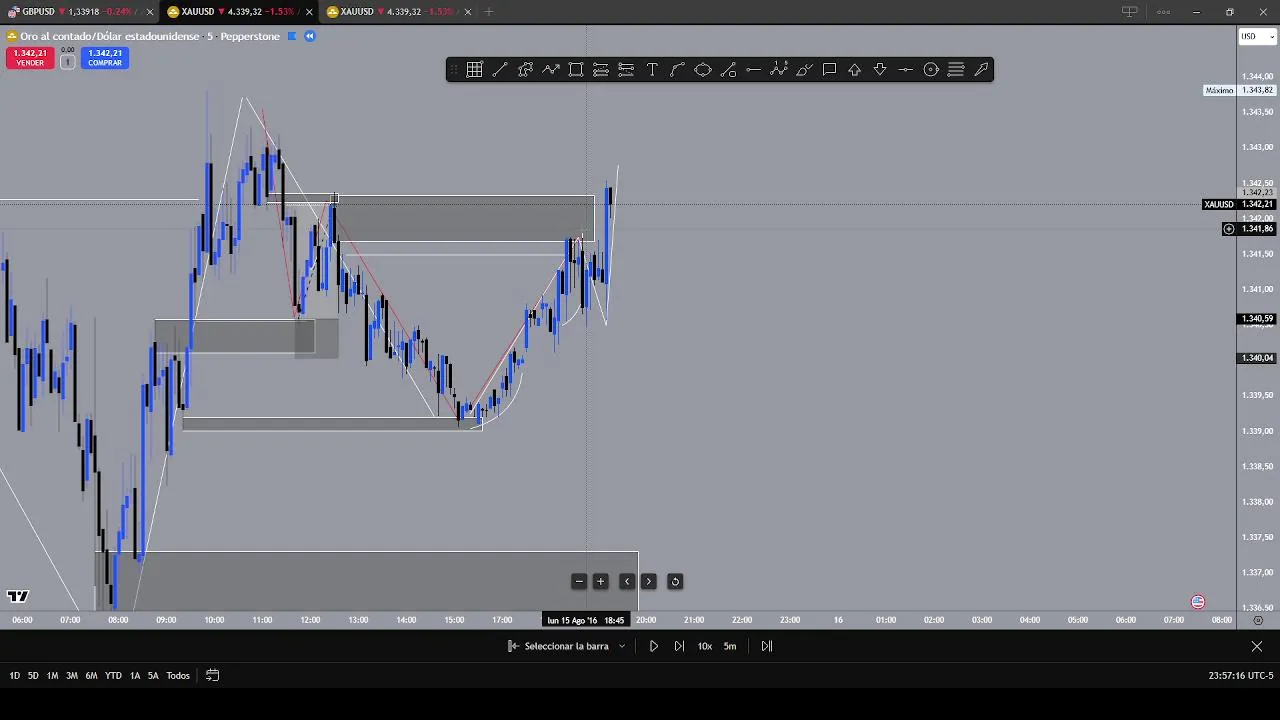Click the blue COMPRAR buy button
This screenshot has height=720, width=1280.
(105, 58)
